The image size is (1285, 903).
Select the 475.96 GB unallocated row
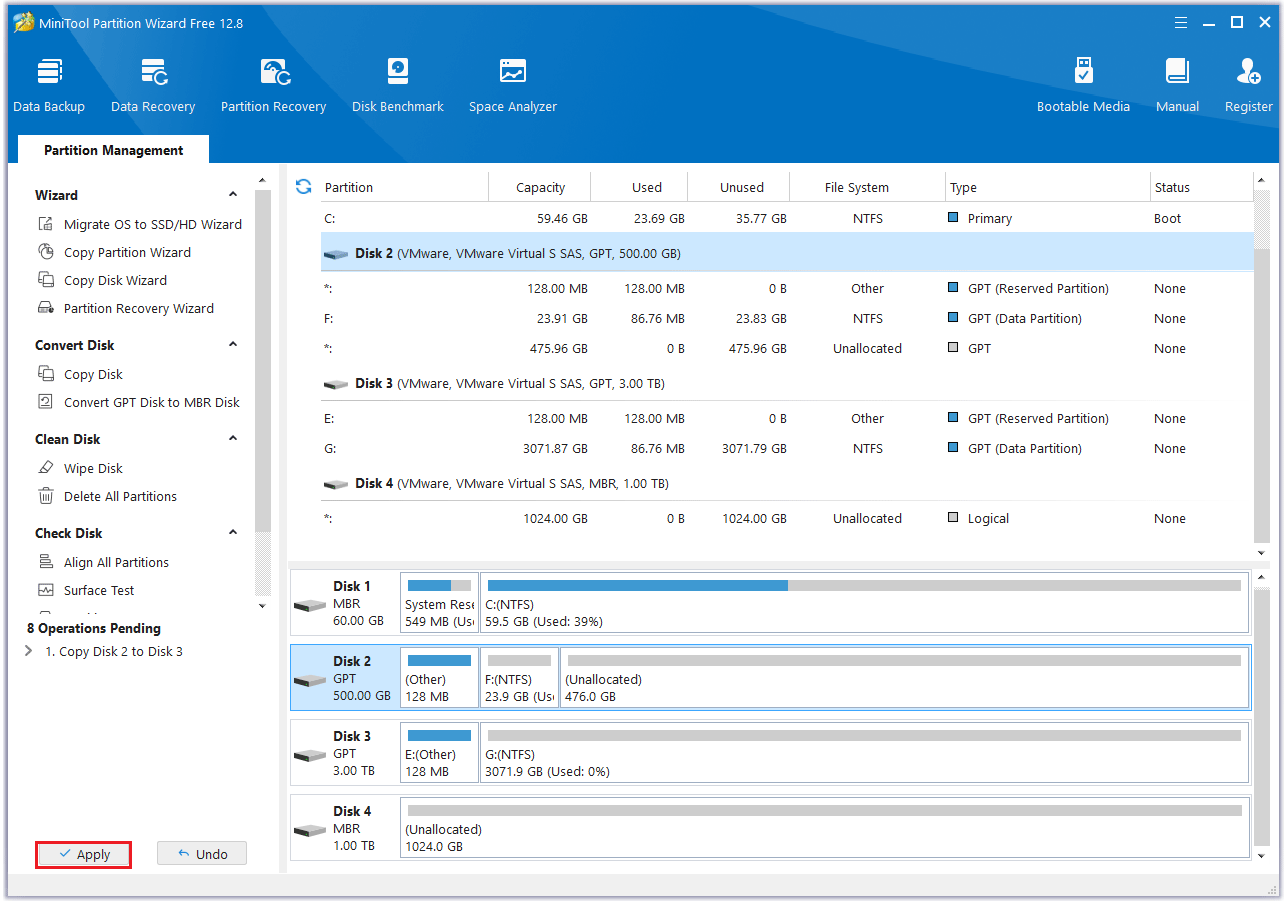click(x=787, y=349)
